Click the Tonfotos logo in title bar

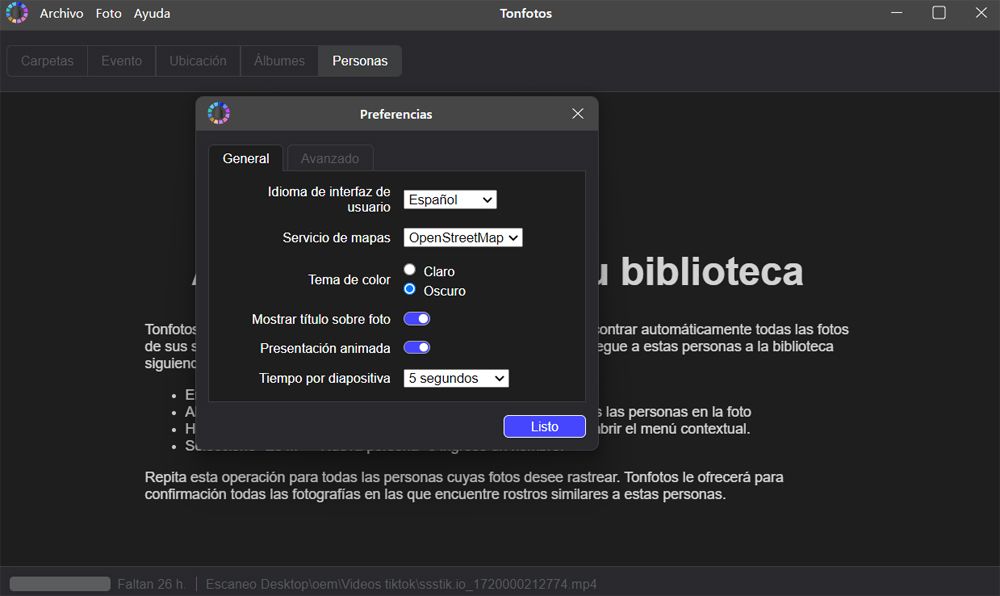(16, 14)
